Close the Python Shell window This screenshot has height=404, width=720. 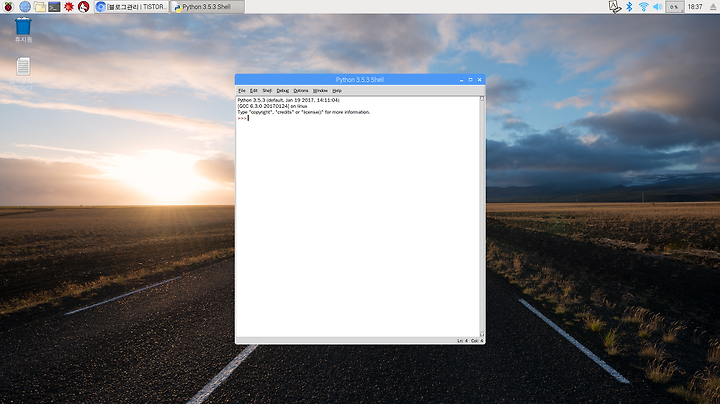point(479,80)
